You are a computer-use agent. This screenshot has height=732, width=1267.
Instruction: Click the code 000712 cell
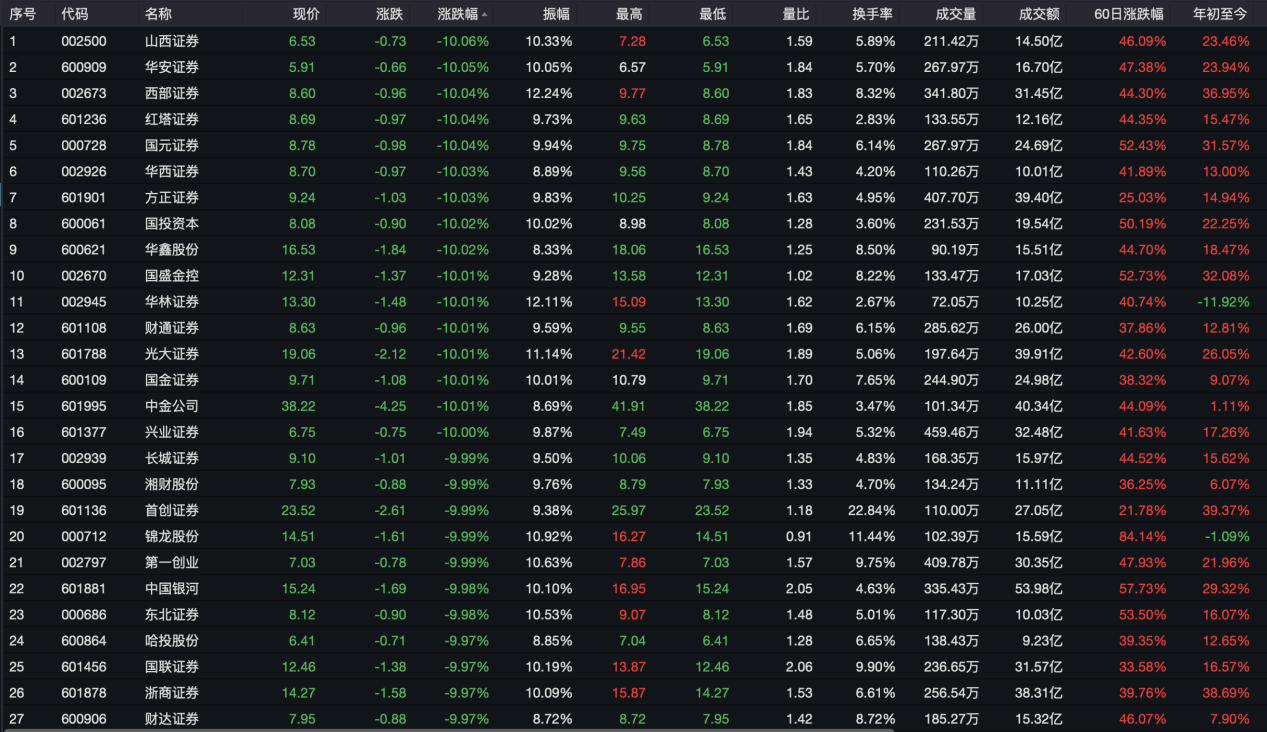point(84,535)
